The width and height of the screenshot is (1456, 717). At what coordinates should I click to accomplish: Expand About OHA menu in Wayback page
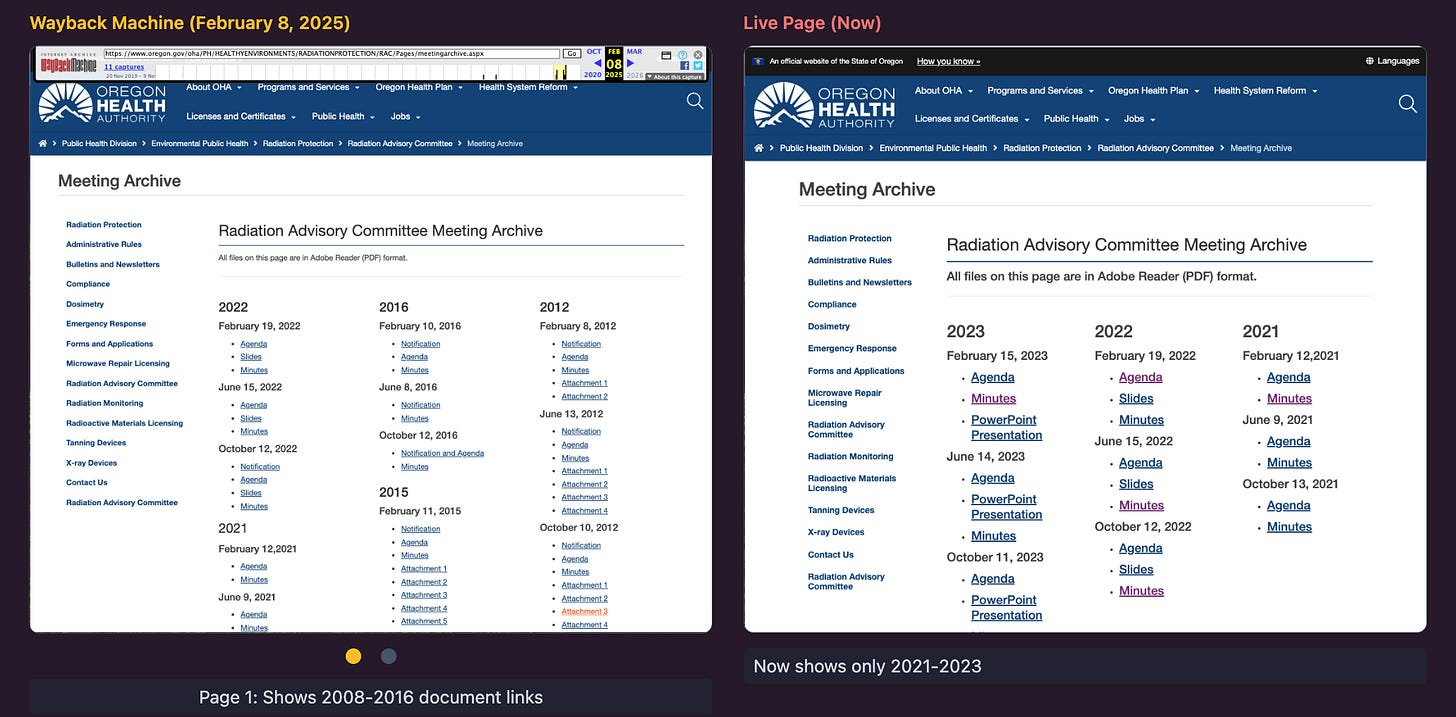pos(214,87)
